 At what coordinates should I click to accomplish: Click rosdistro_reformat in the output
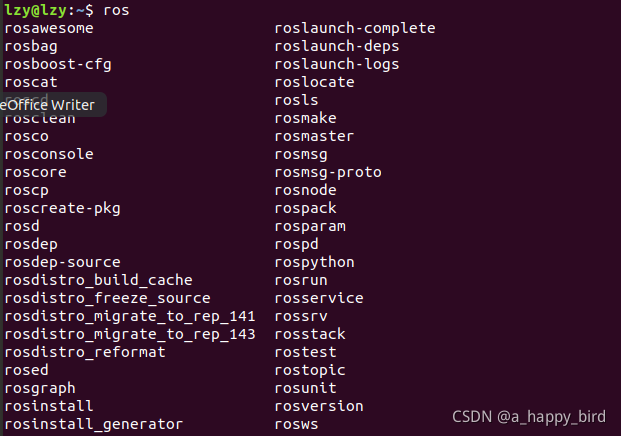(85, 352)
